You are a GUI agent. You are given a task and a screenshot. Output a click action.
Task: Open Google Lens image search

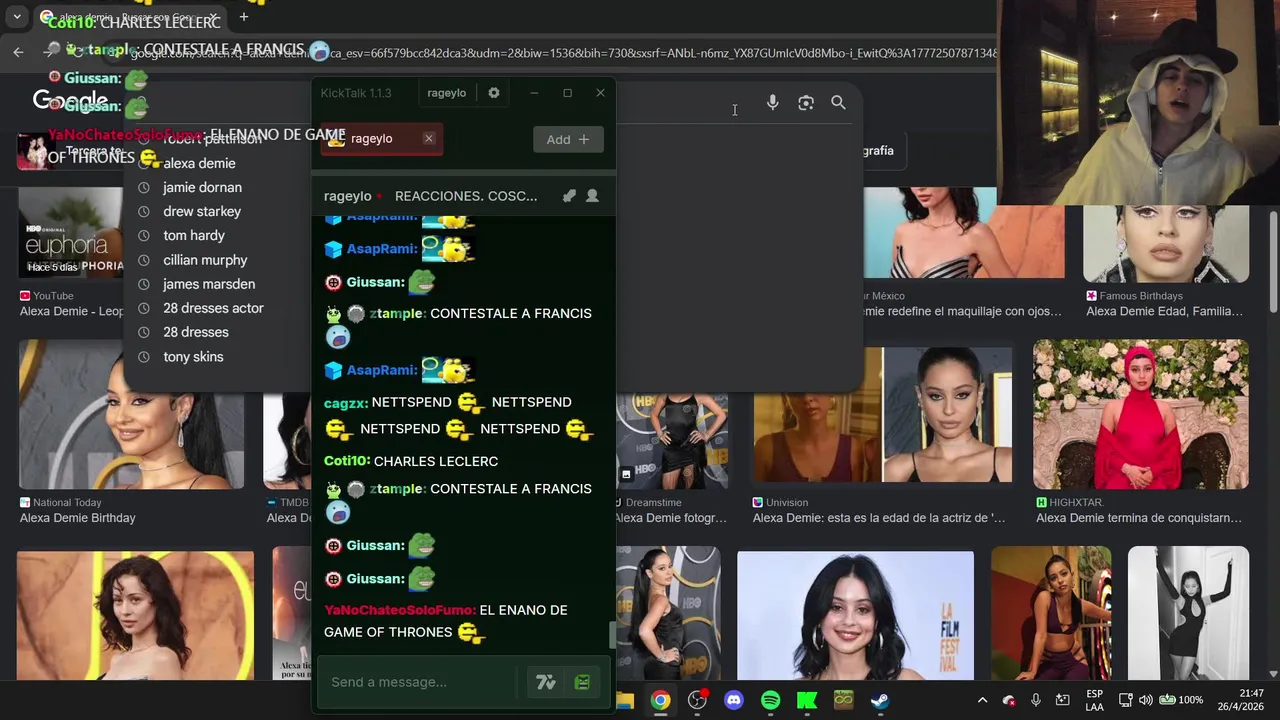point(806,103)
